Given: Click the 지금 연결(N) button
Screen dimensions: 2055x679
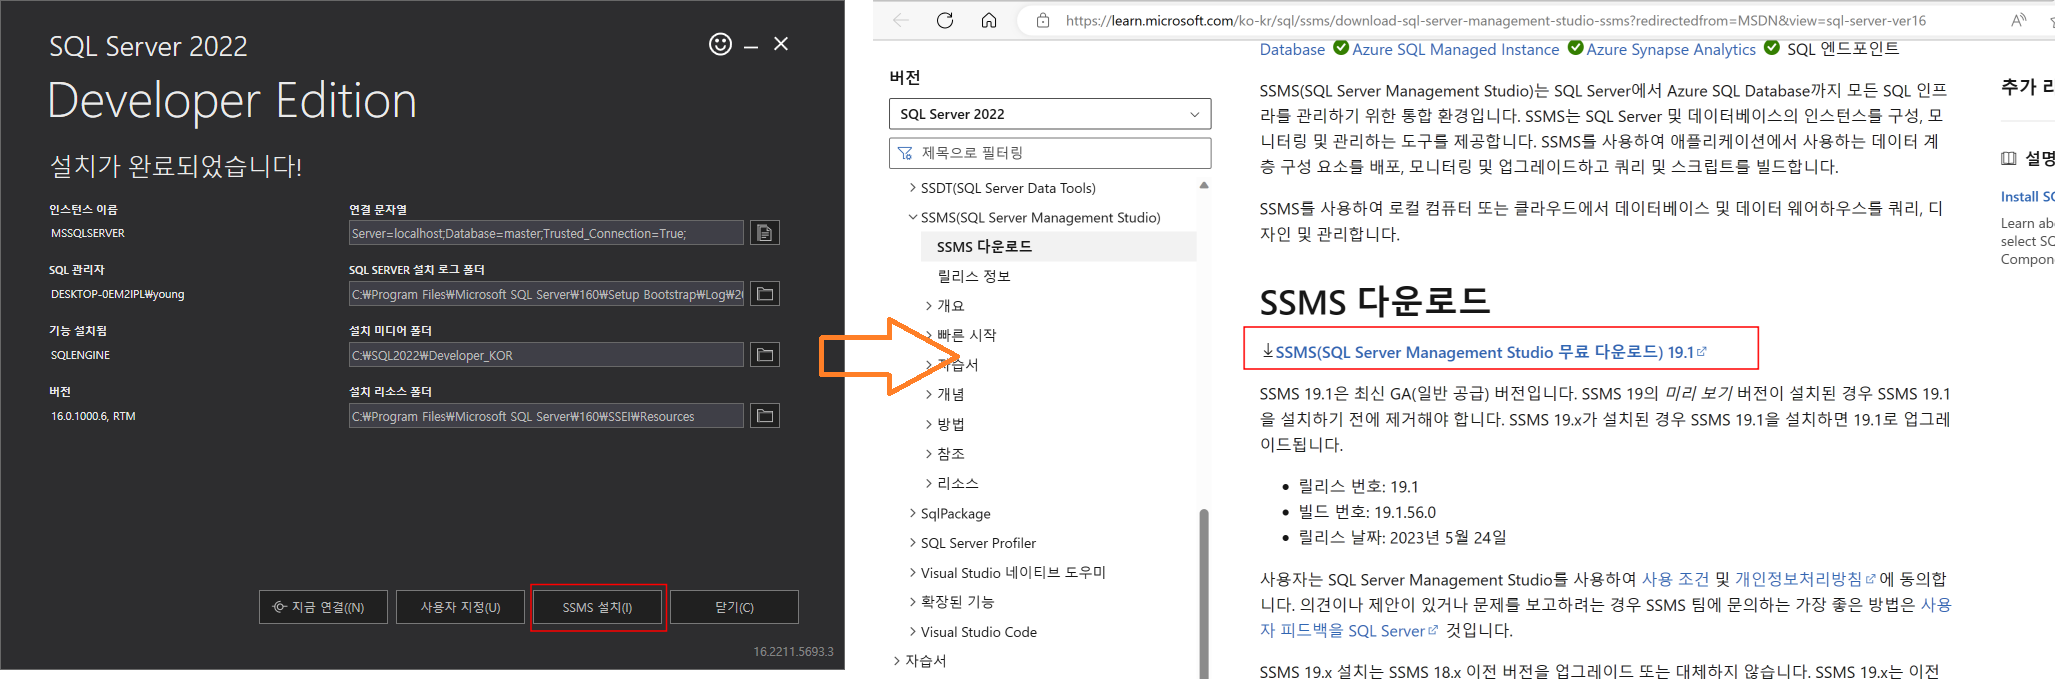Looking at the screenshot, I should (x=323, y=607).
